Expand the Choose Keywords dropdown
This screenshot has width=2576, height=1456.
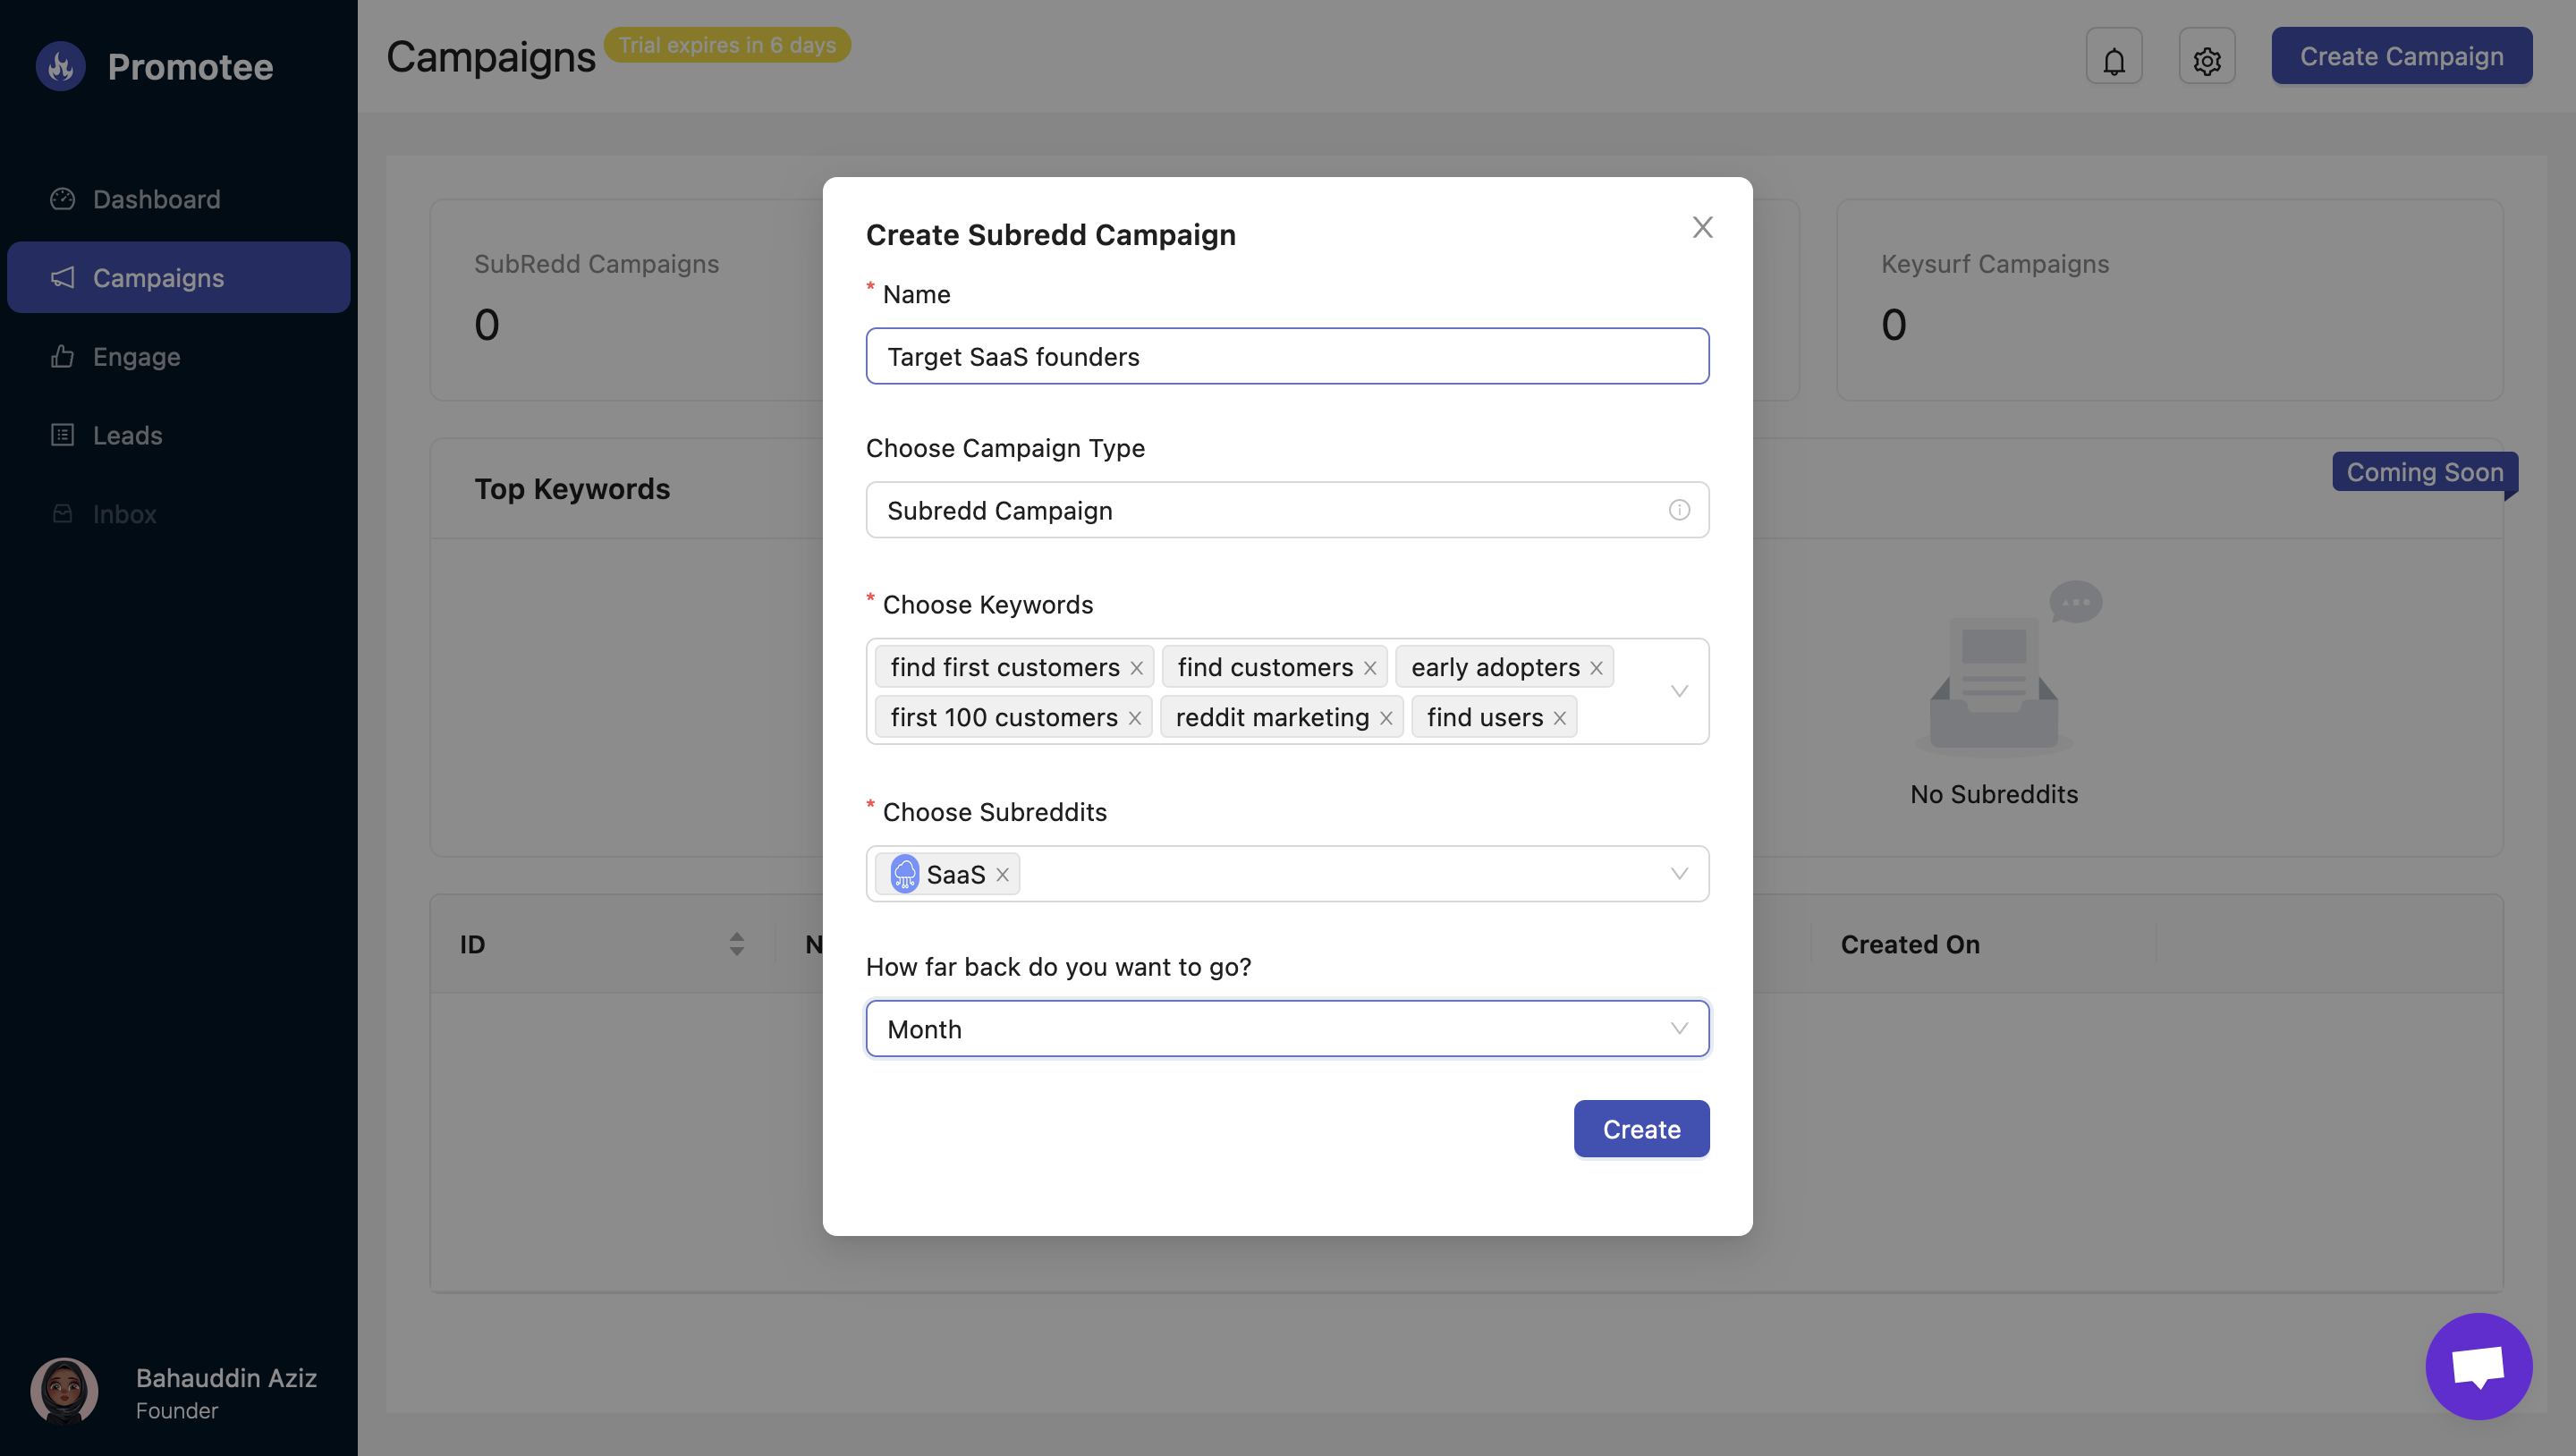[1679, 691]
